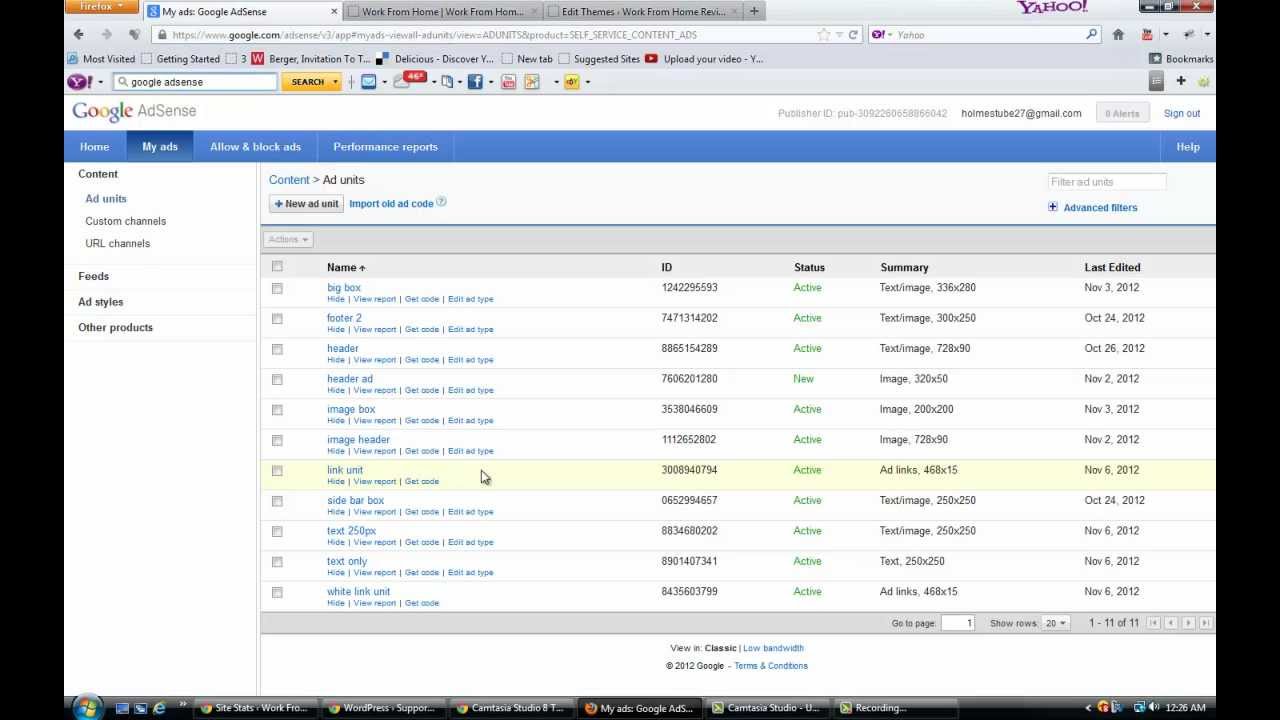Viewport: 1280px width, 720px height.
Task: Click the Google AdSense logo
Action: click(x=134, y=111)
